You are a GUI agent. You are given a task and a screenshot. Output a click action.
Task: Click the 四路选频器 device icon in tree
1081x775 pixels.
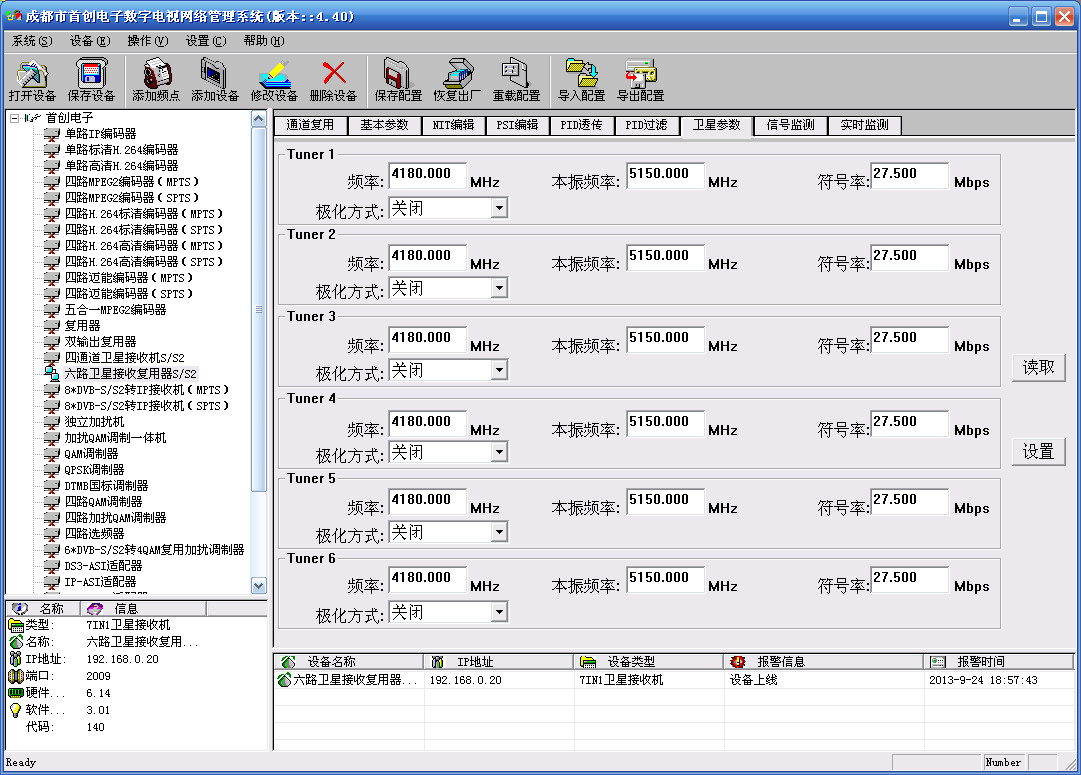tap(52, 534)
